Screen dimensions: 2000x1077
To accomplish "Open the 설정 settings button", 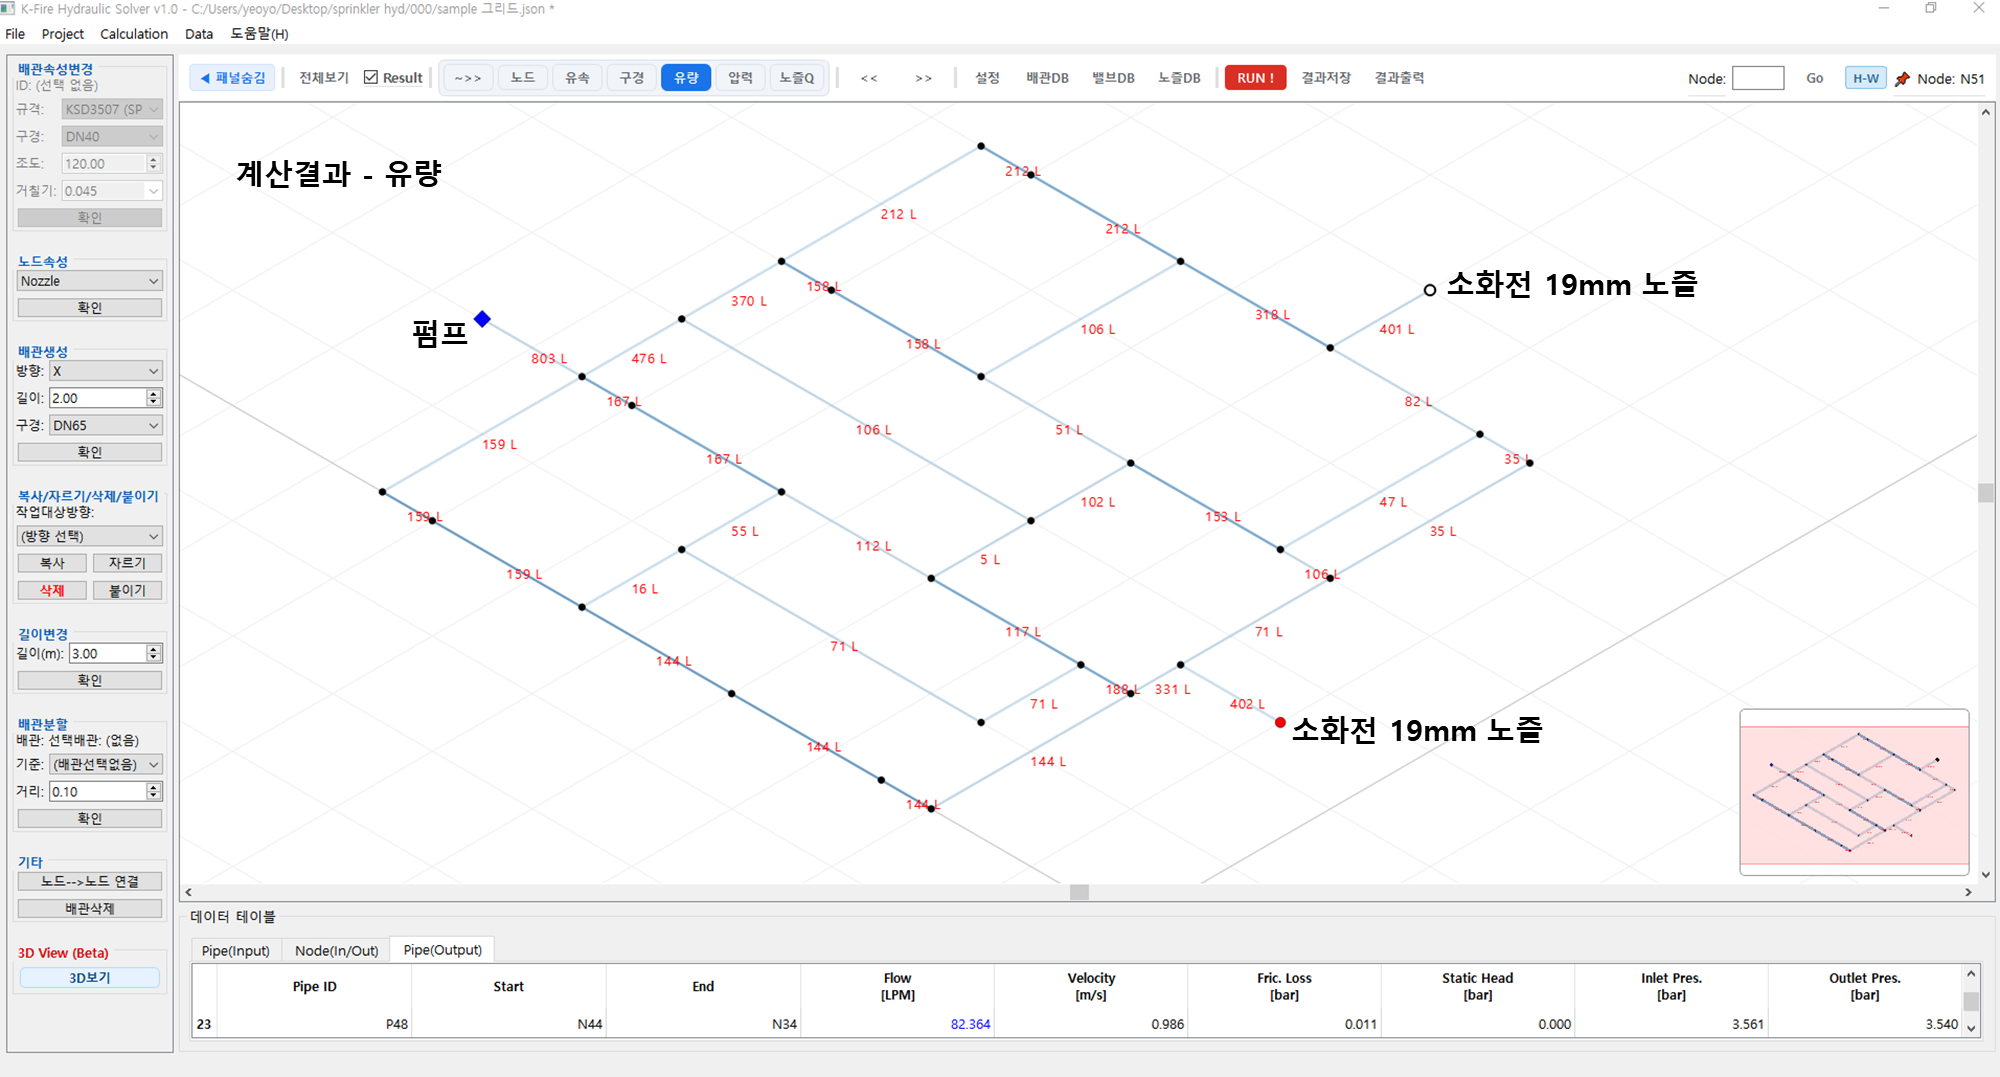I will click(x=987, y=77).
